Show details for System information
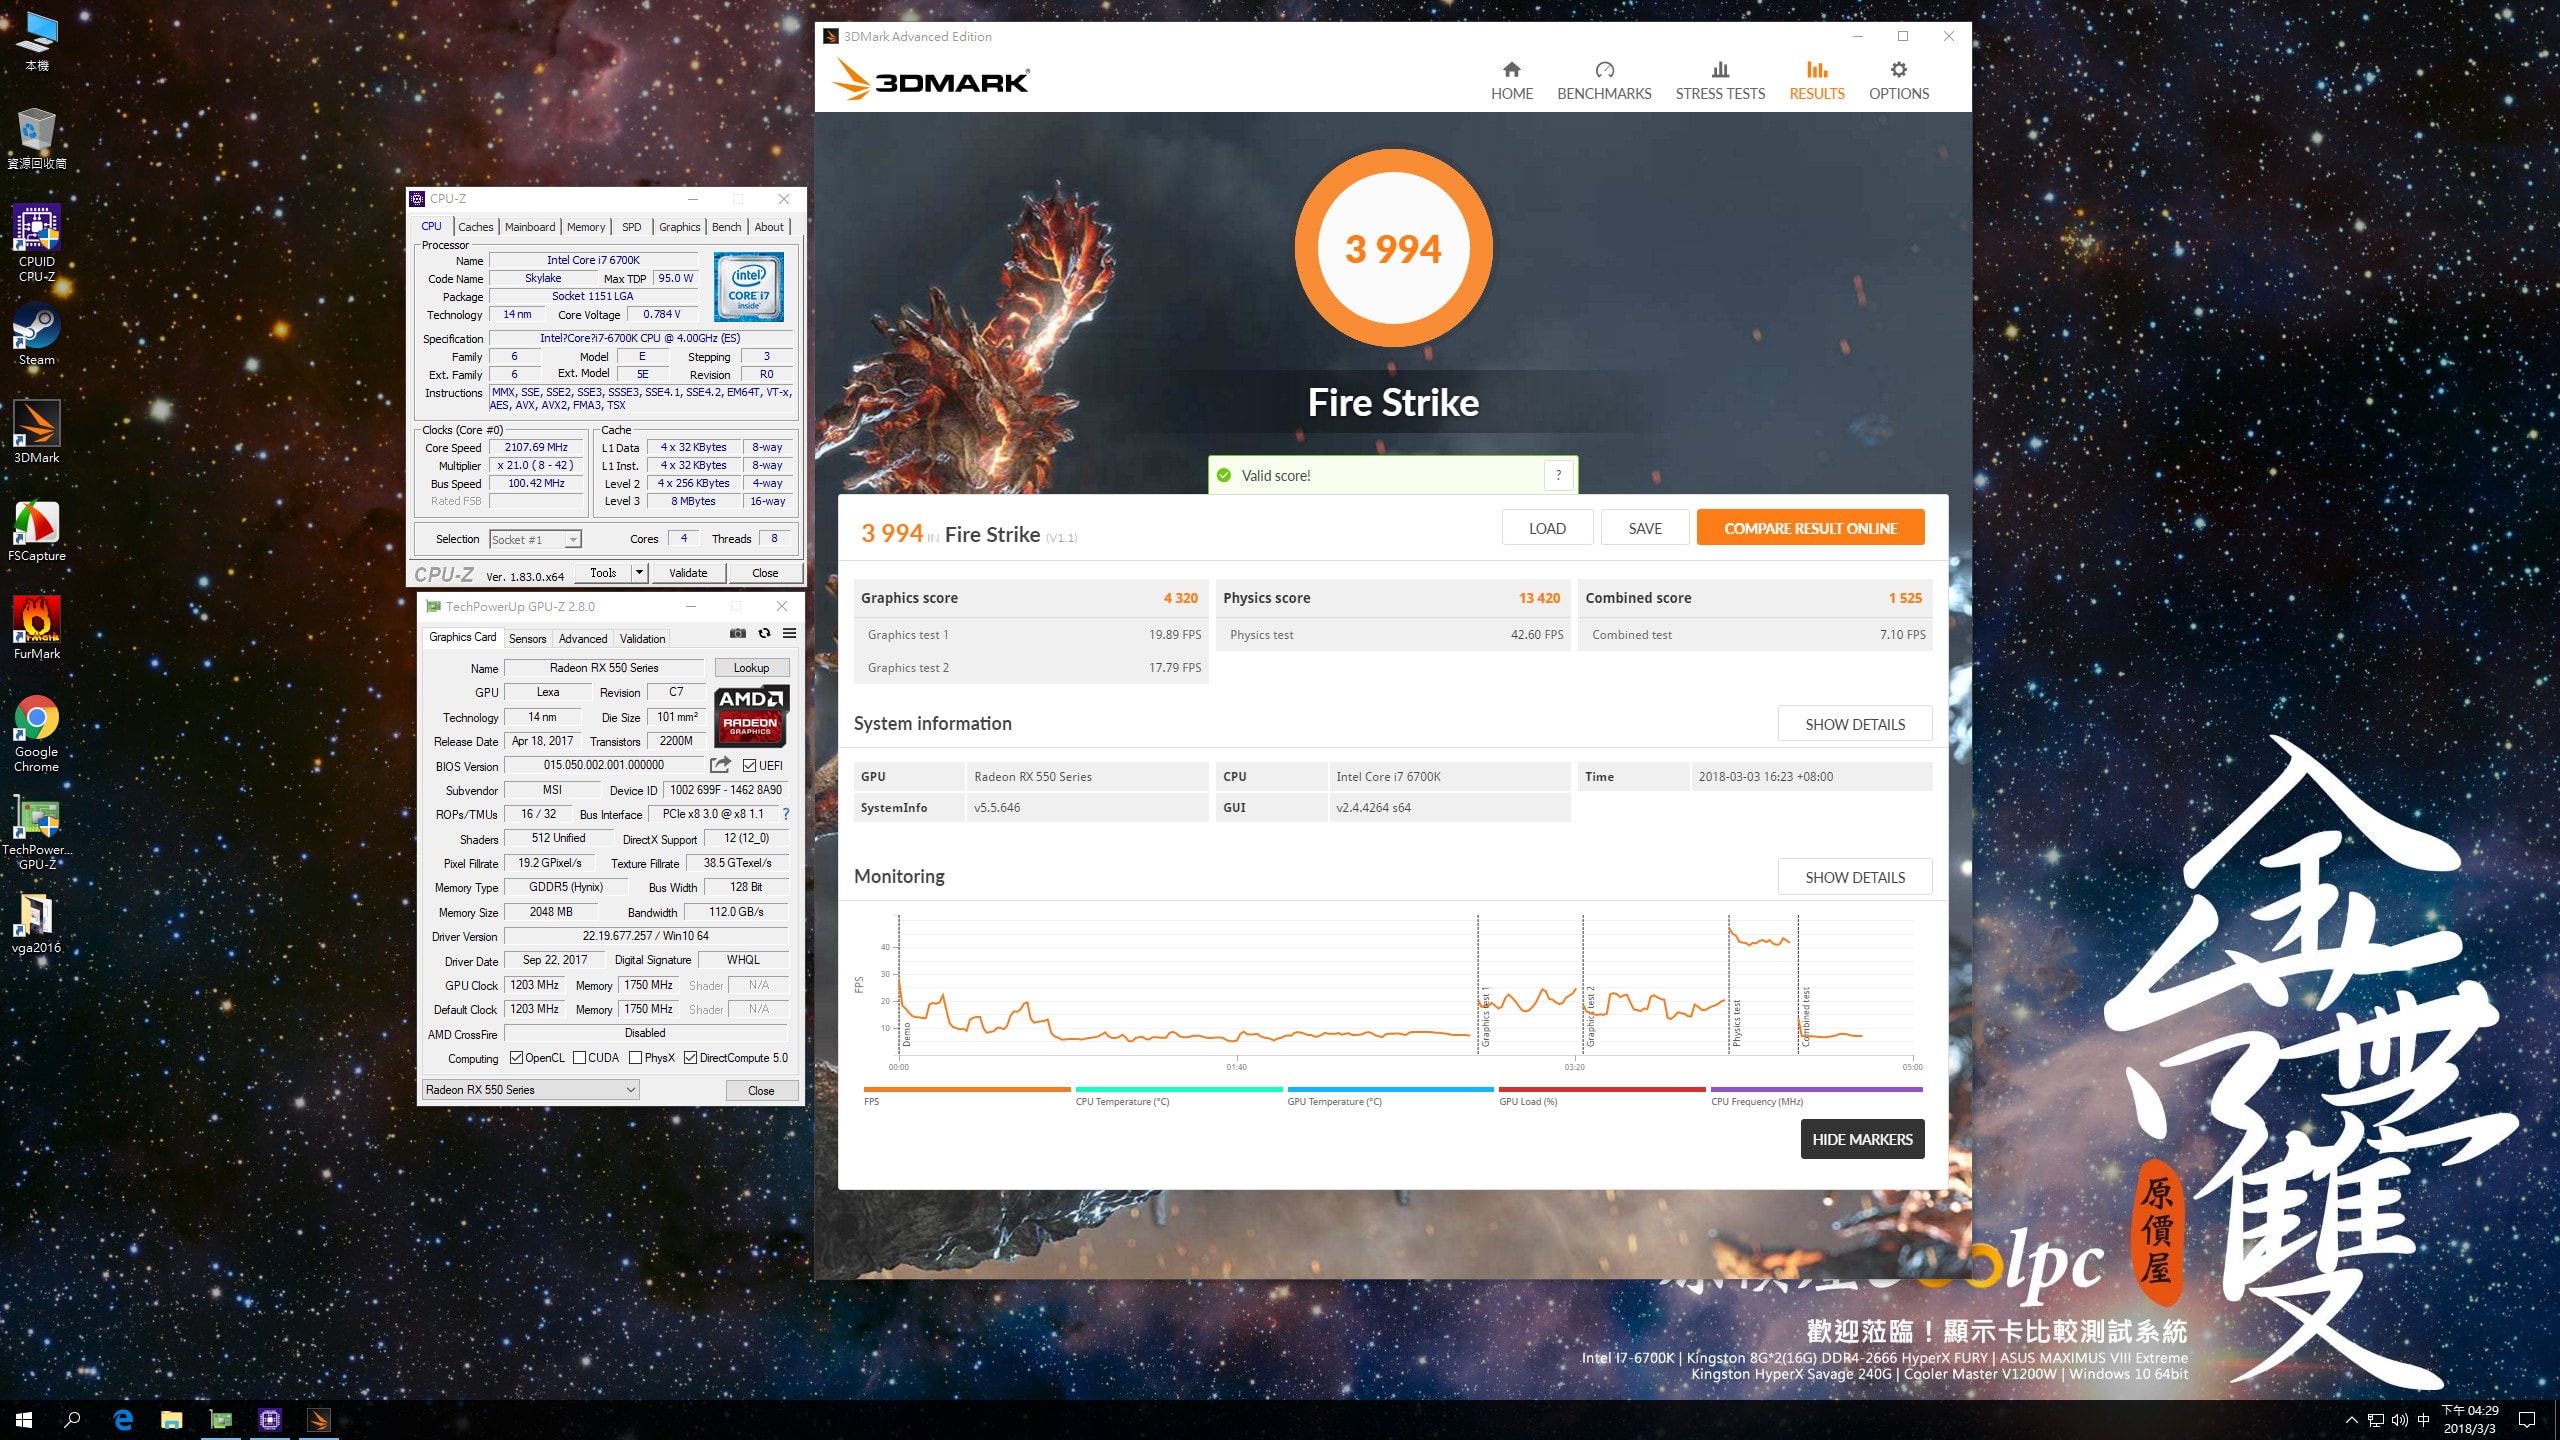The width and height of the screenshot is (2560, 1440). click(1854, 724)
